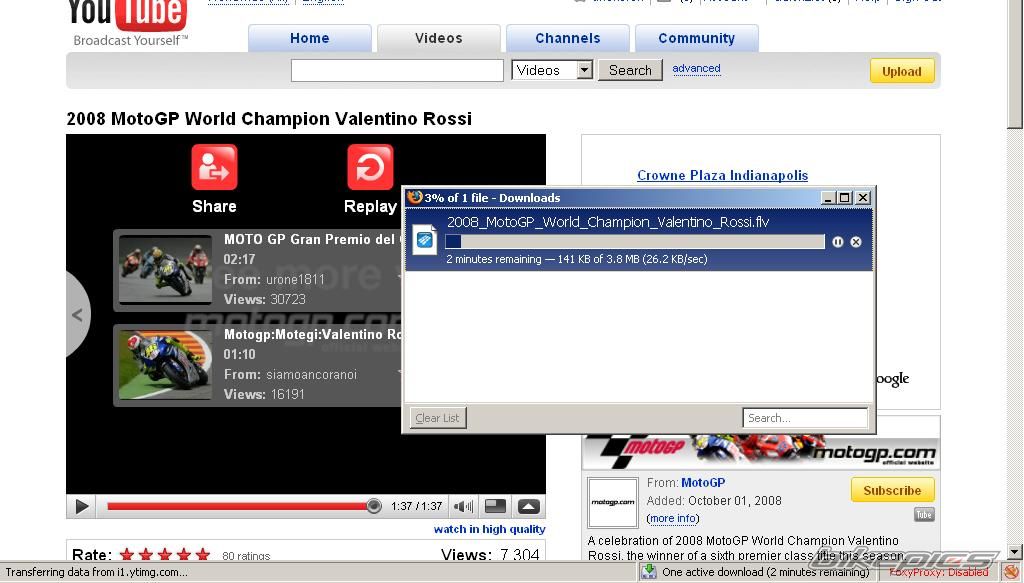
Task: Click the 2008_MotoGP_World_Champion_Valentino_Rossi.flv file name
Action: 608,222
